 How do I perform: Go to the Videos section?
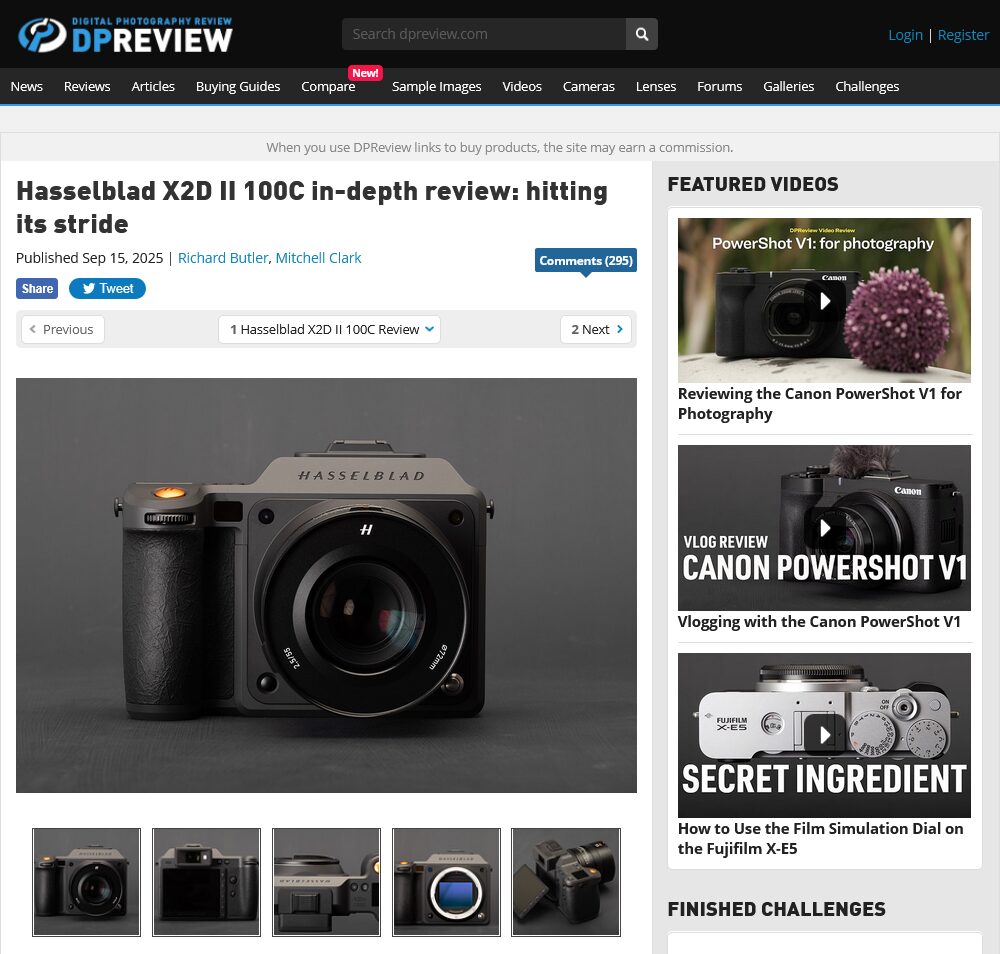point(522,87)
